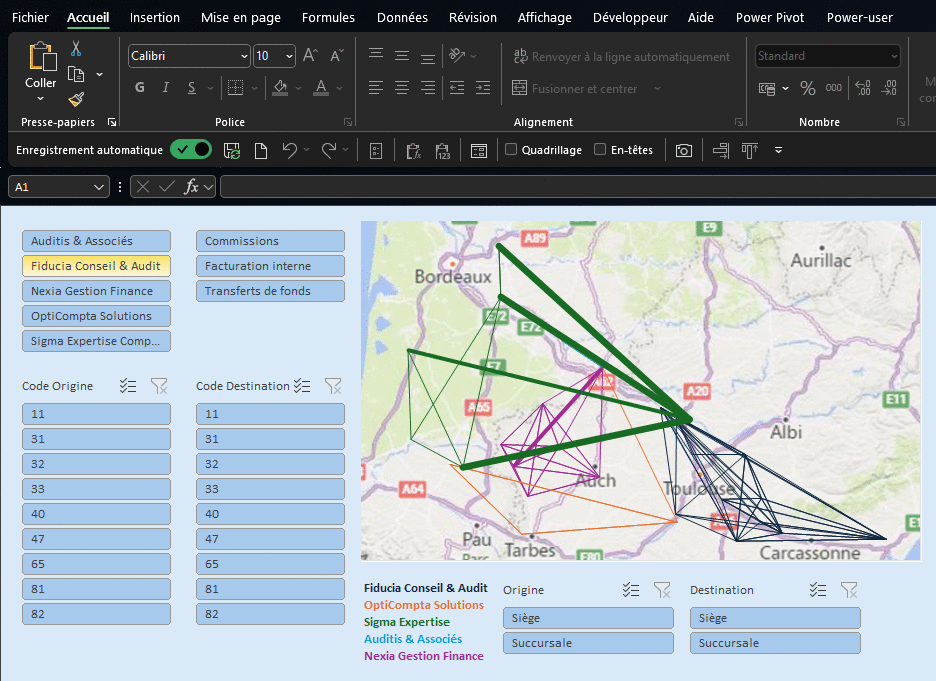Image resolution: width=936 pixels, height=681 pixels.
Task: Choose Transferts de fonds slicer item
Action: point(270,291)
